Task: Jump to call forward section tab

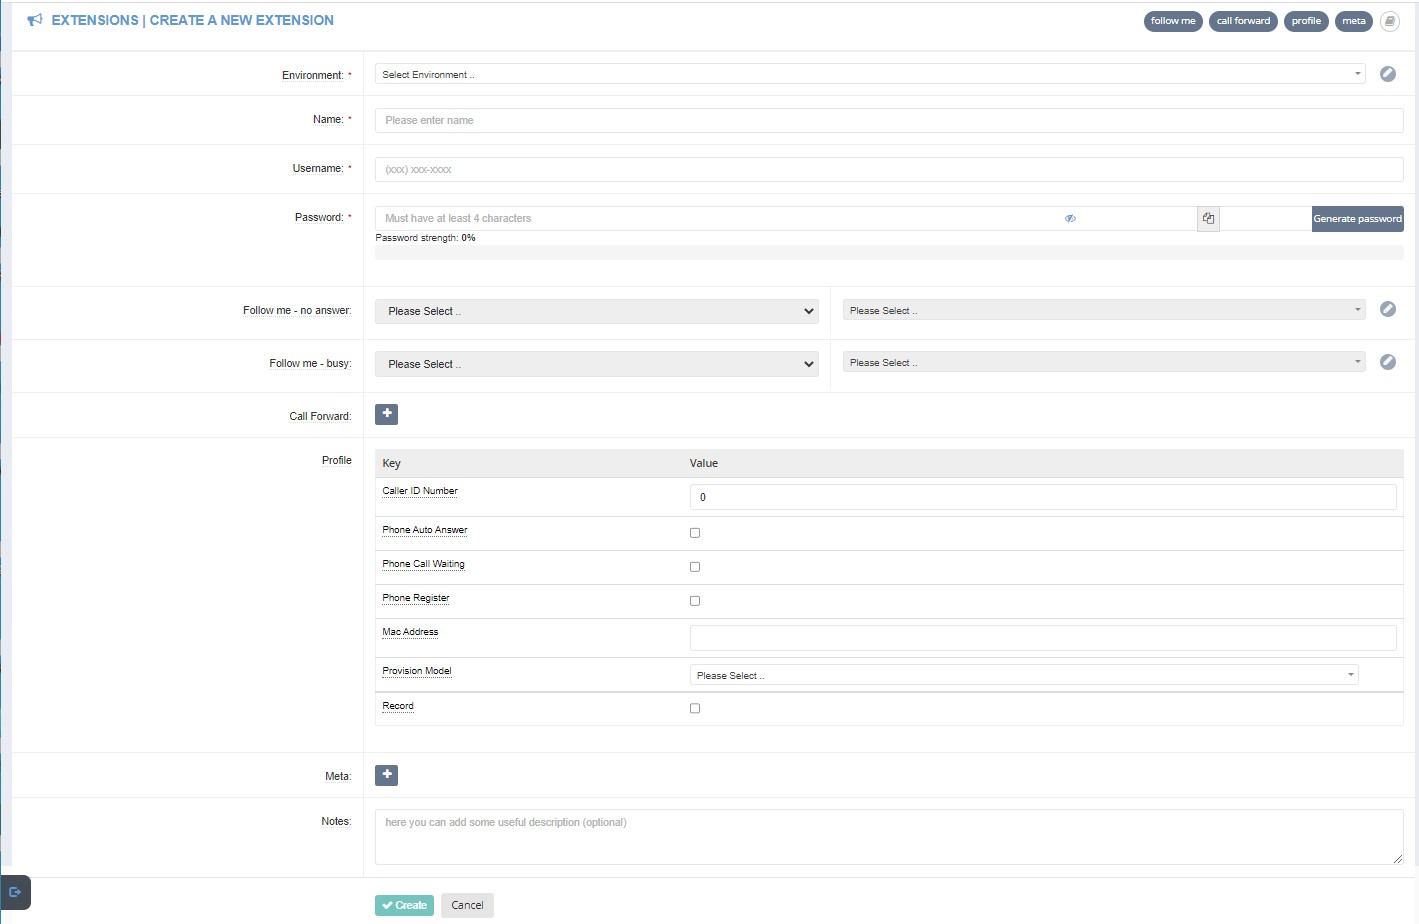Action: pyautogui.click(x=1243, y=21)
